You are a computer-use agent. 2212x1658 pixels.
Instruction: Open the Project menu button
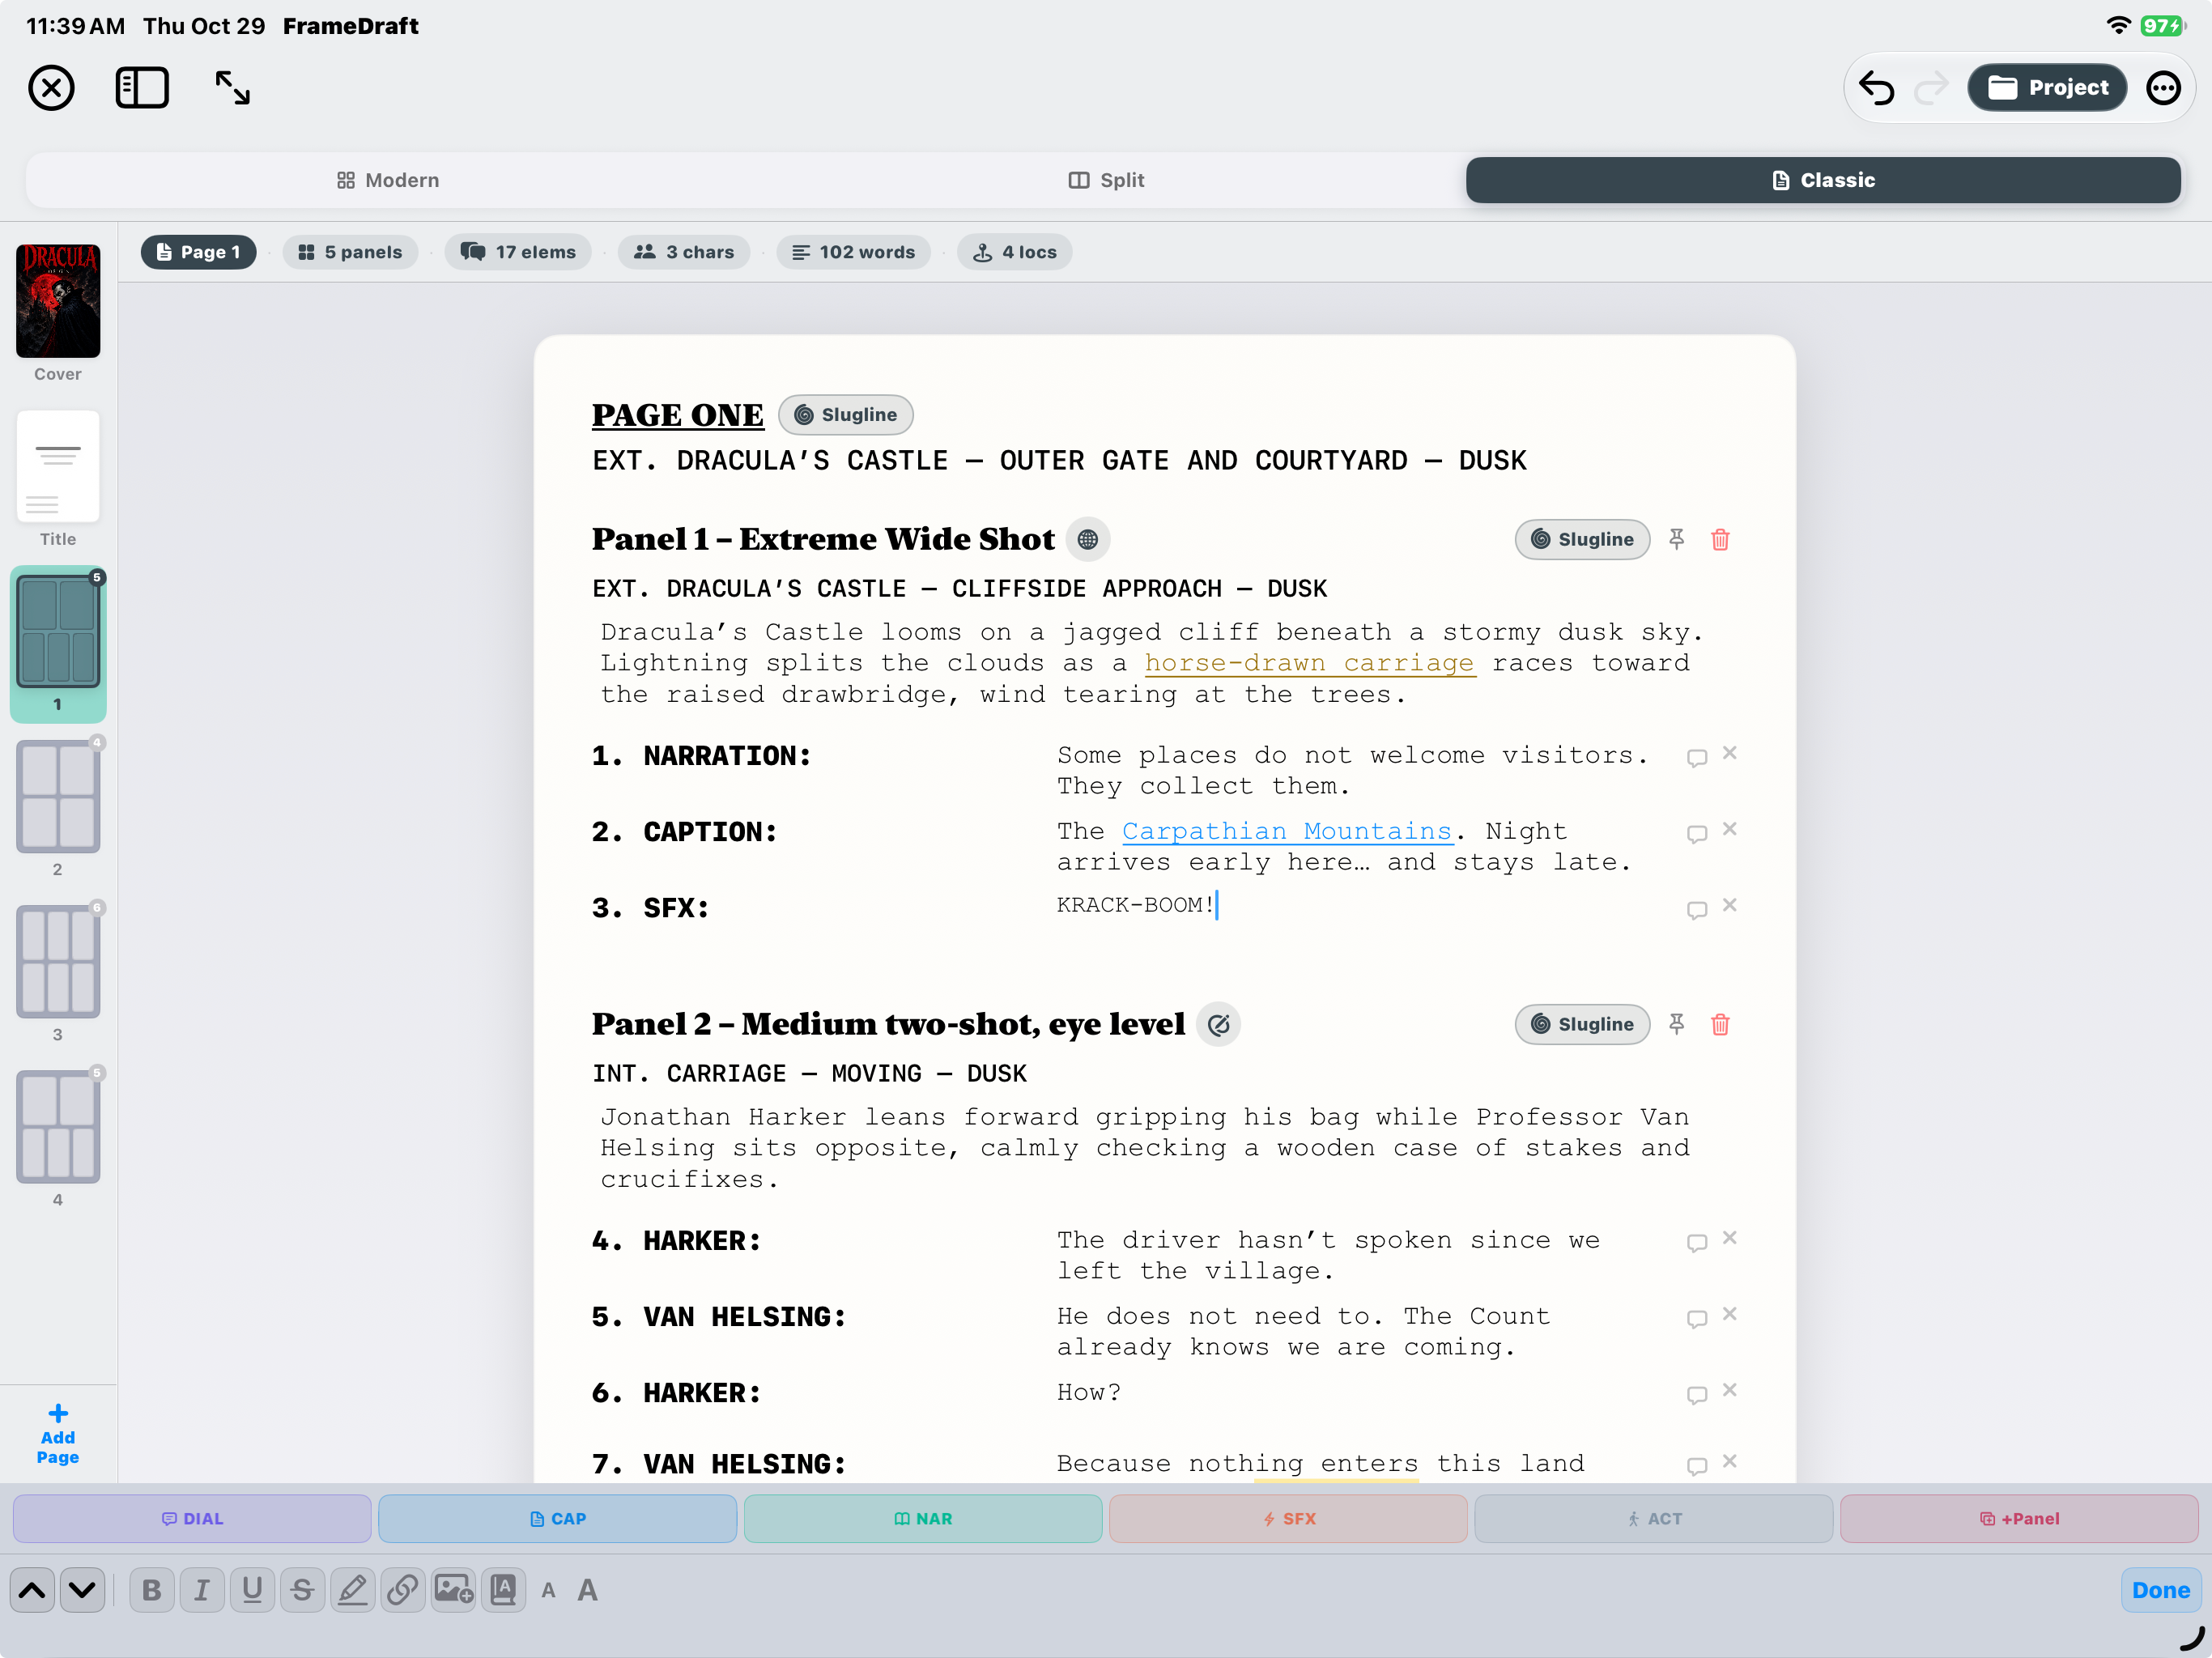click(2047, 88)
